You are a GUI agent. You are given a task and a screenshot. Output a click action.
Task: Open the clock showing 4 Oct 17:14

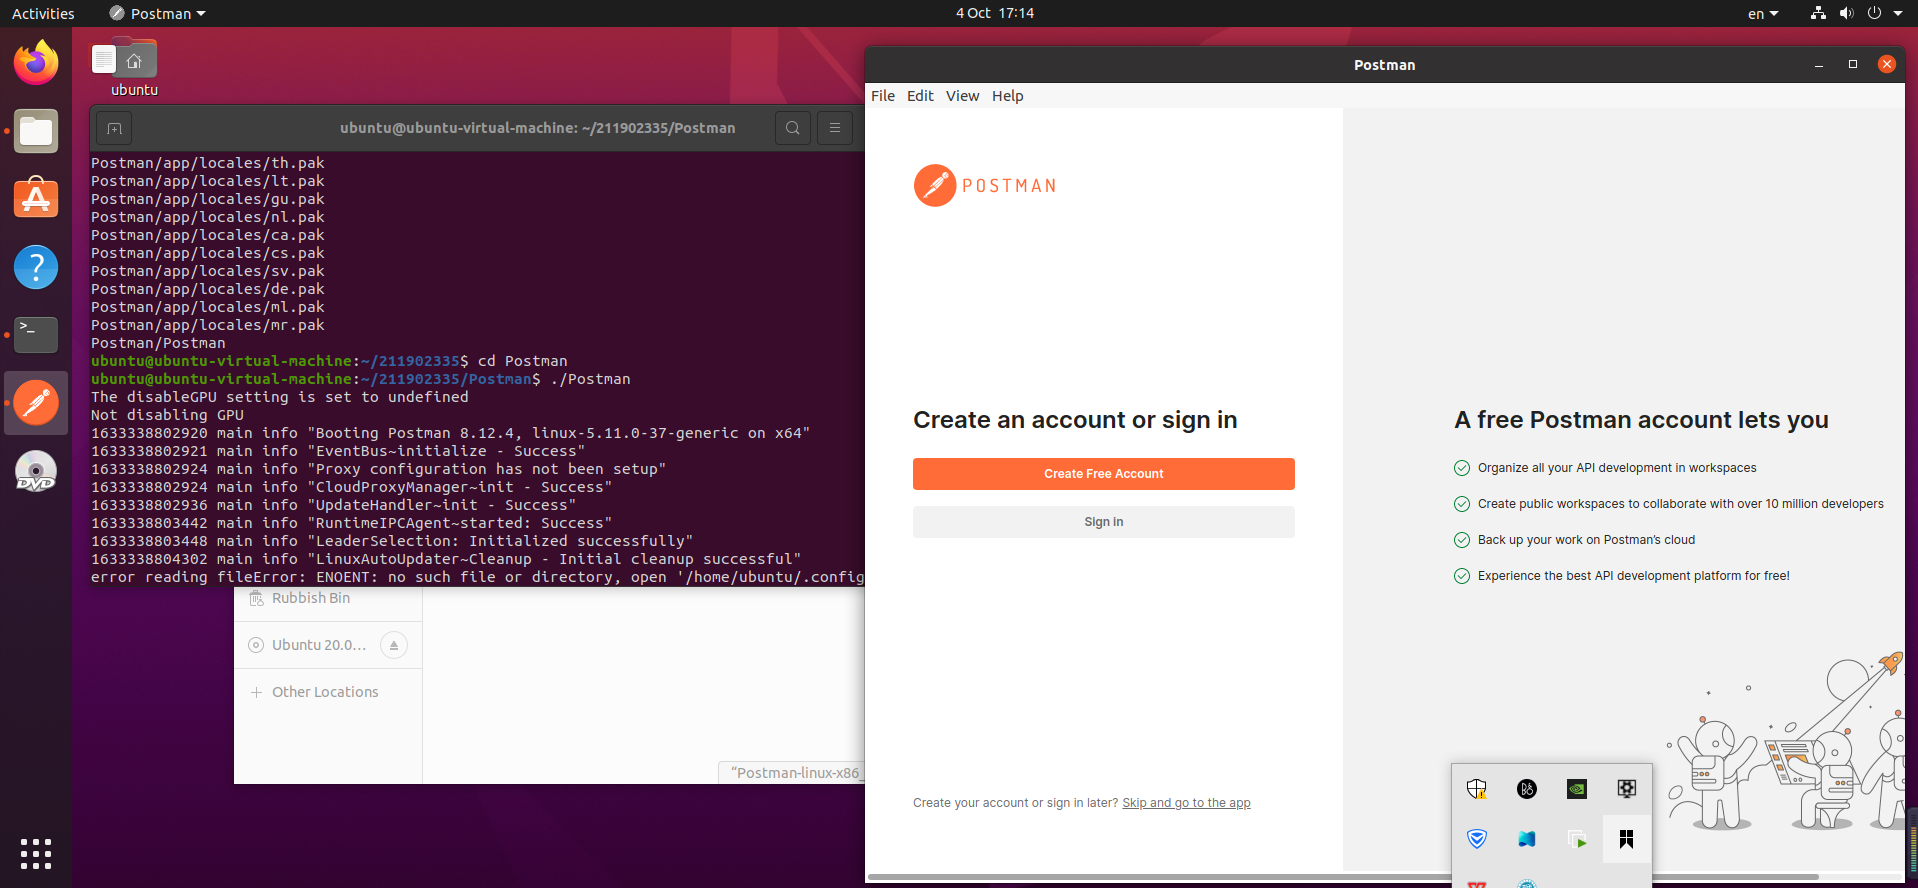[x=995, y=13]
